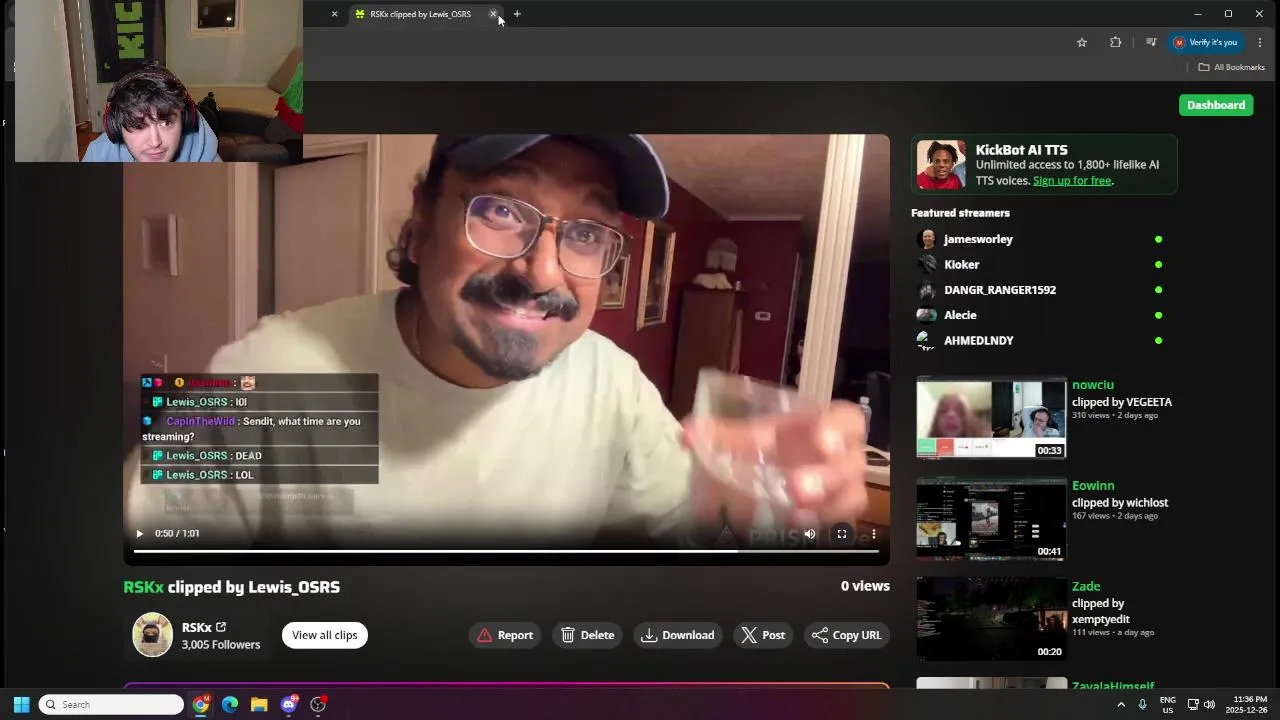This screenshot has height=720, width=1280.
Task: Open the nowciu clip thumbnail
Action: pos(991,418)
